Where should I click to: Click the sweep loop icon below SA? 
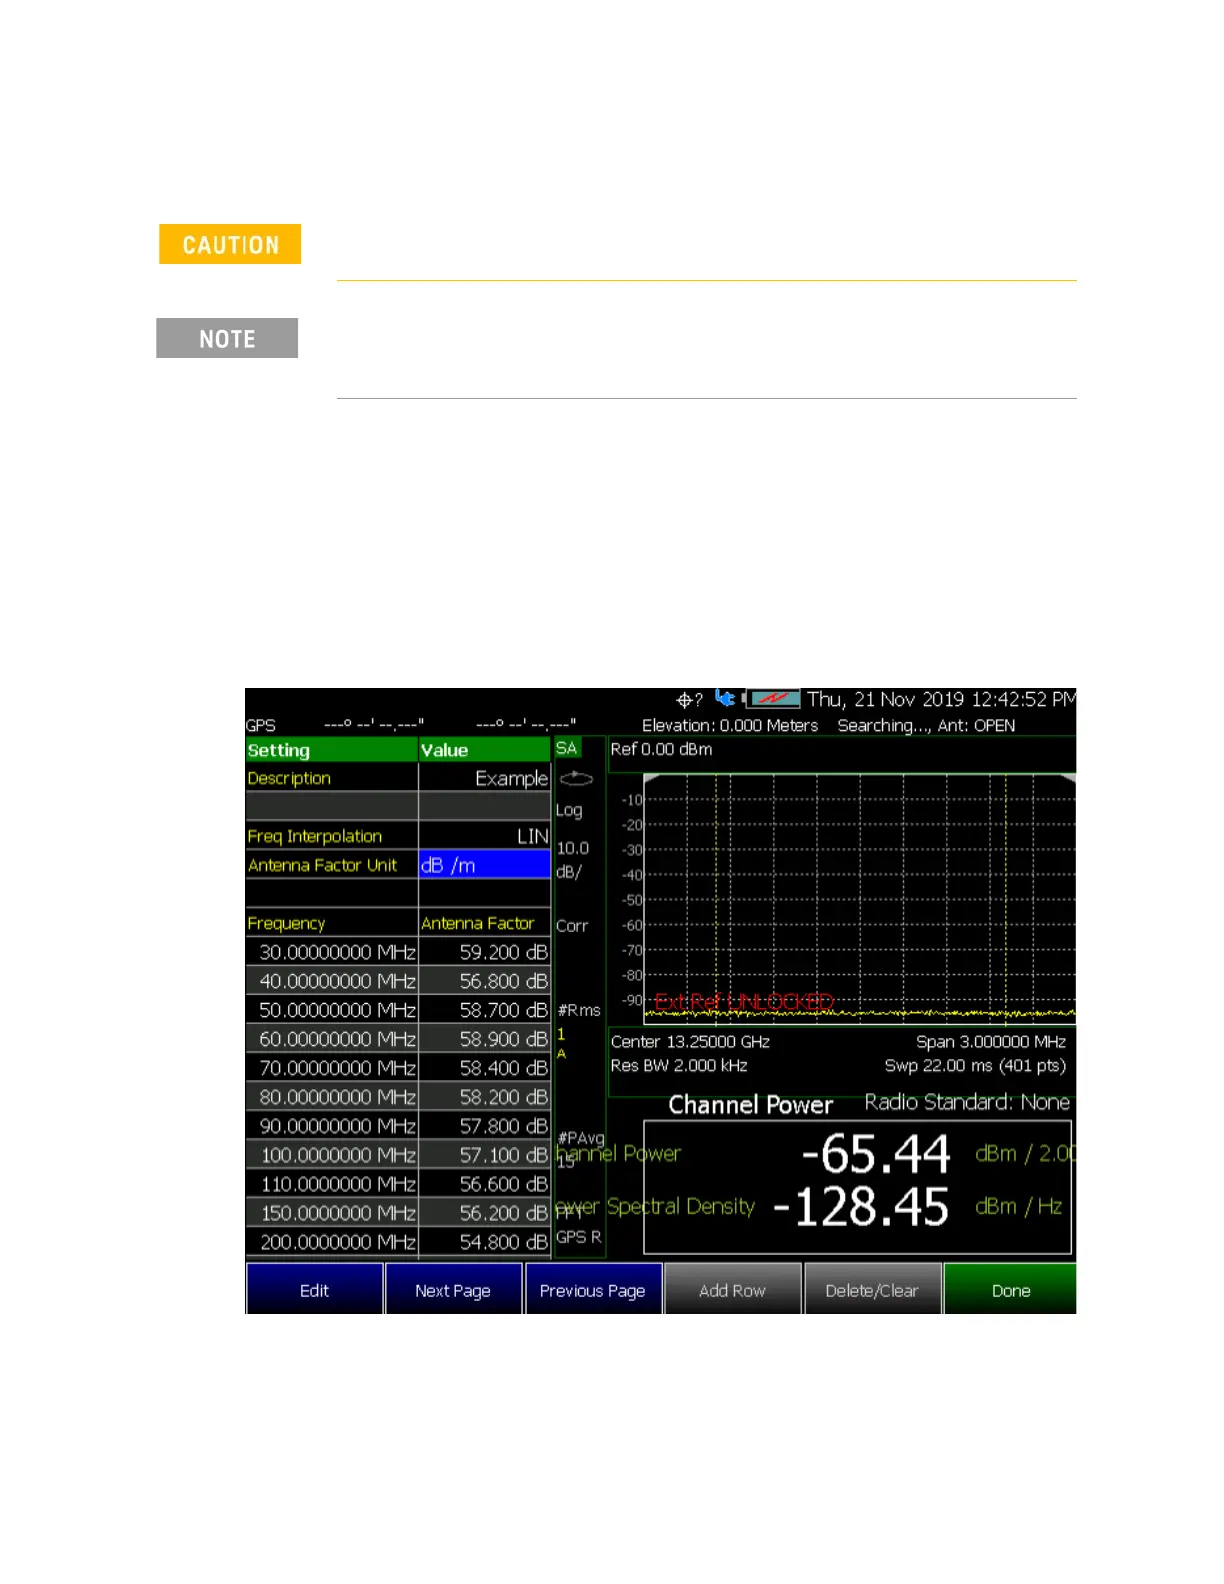click(x=576, y=779)
